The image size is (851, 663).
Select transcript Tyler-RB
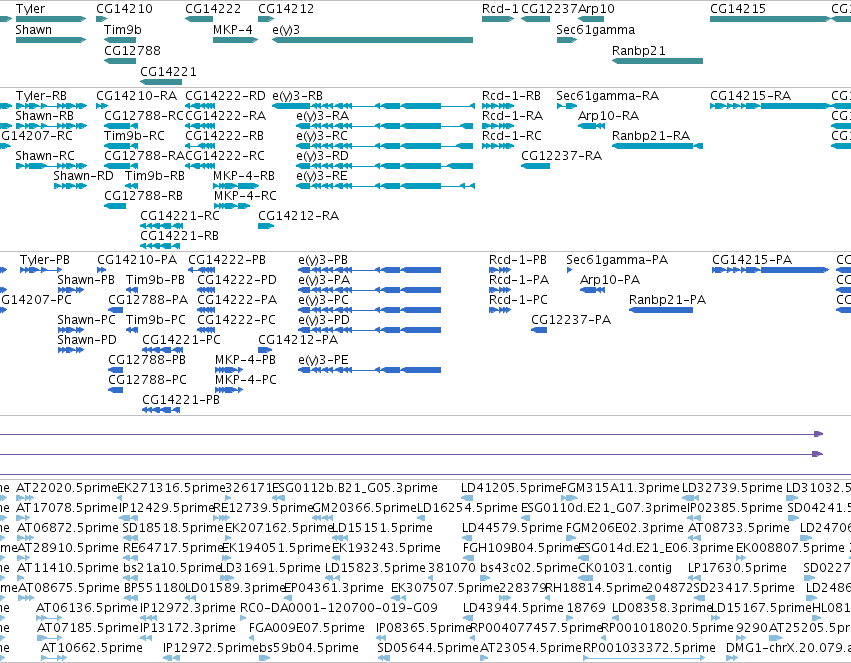[x=51, y=106]
